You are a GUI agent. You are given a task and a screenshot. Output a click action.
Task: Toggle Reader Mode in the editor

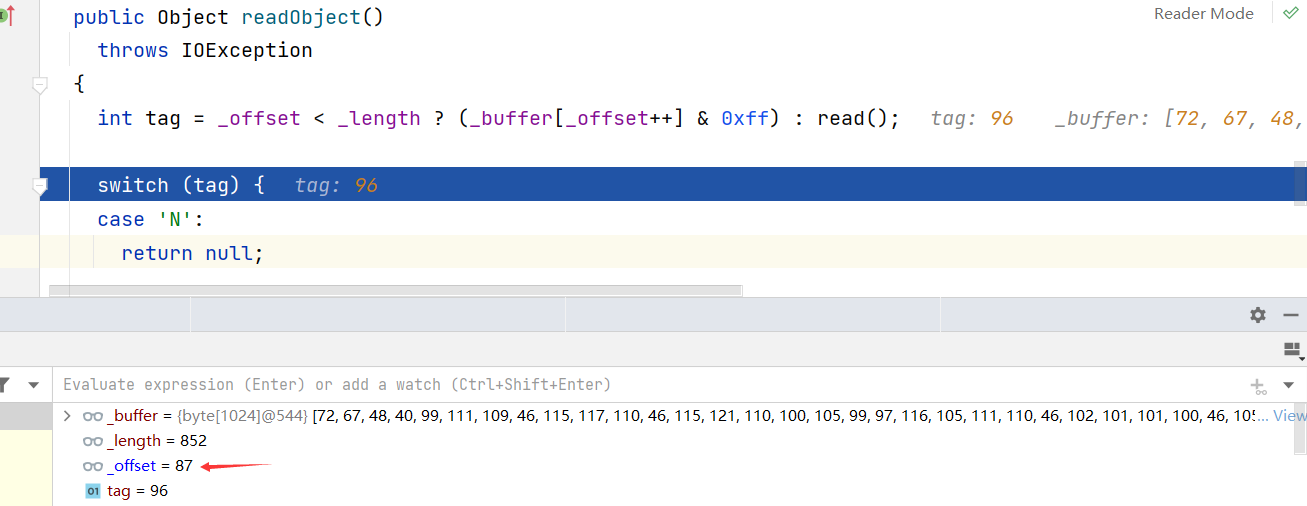point(1204,14)
